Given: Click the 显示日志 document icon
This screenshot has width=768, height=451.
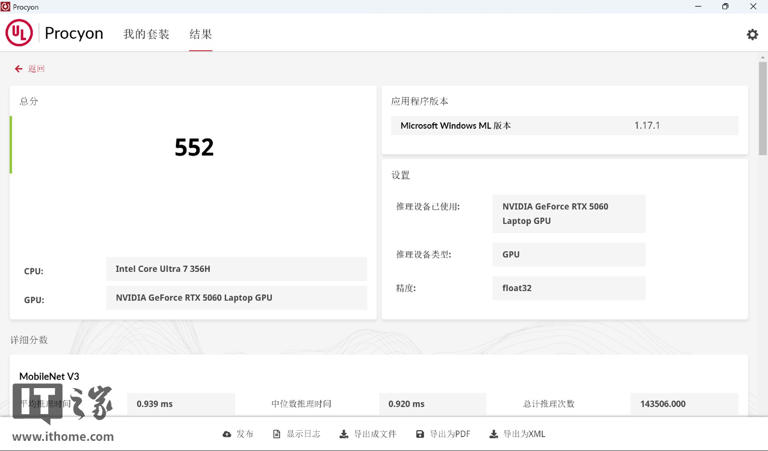Looking at the screenshot, I should [277, 434].
